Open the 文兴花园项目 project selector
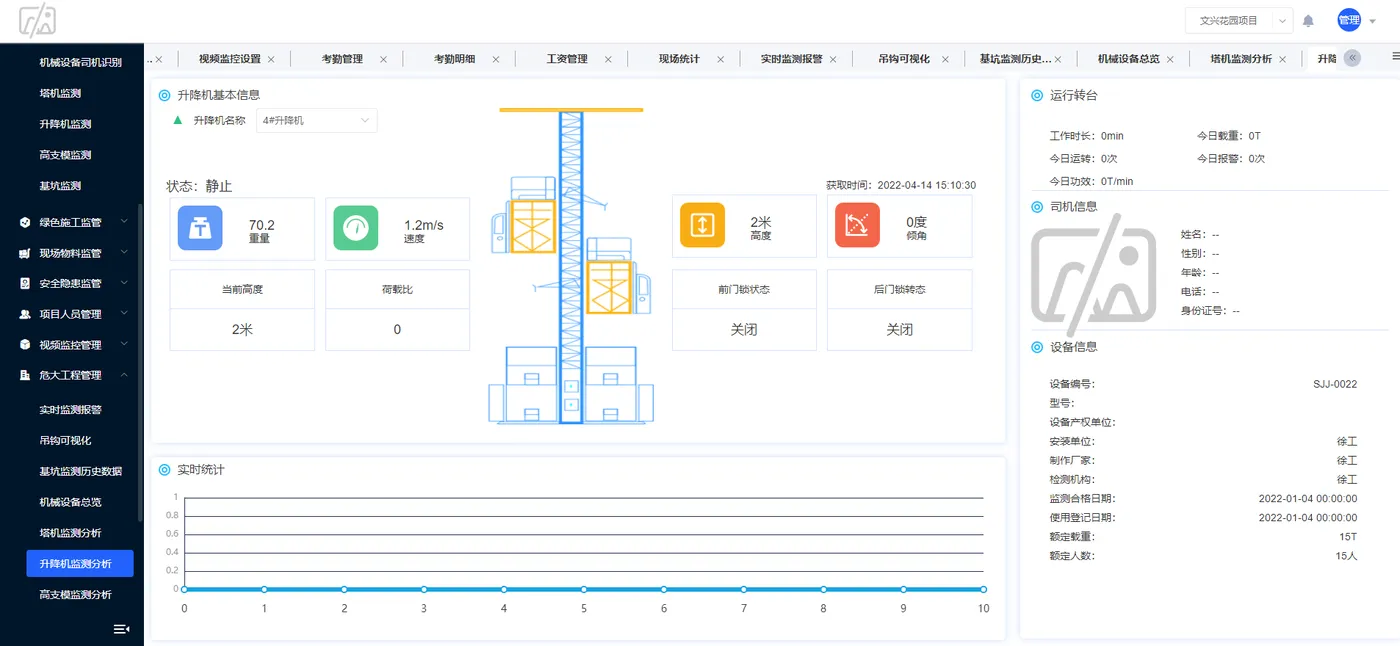This screenshot has height=646, width=1400. point(1239,20)
